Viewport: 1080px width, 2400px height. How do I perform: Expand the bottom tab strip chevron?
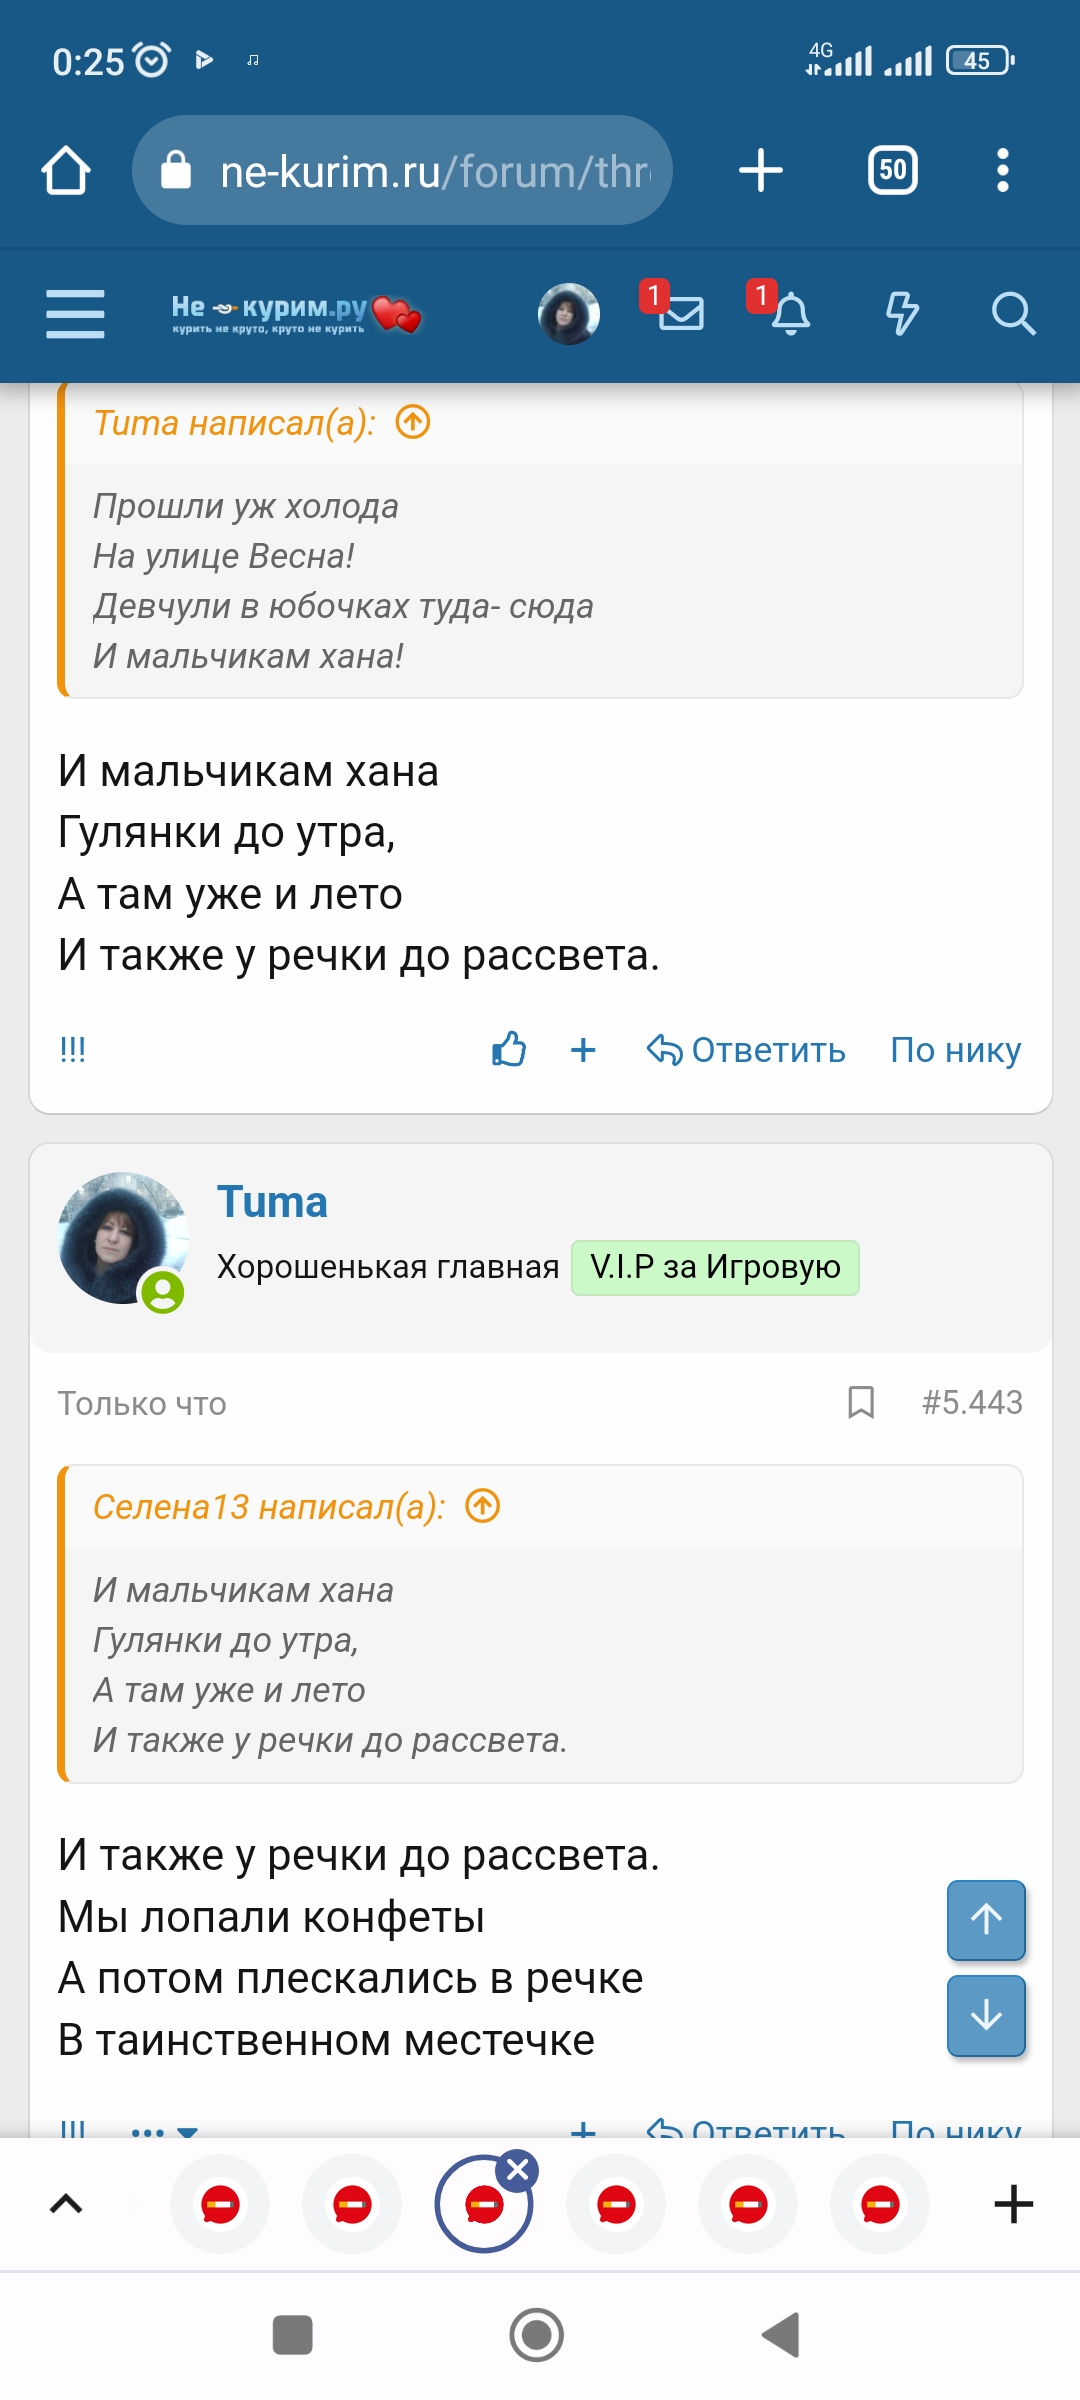click(x=66, y=2204)
